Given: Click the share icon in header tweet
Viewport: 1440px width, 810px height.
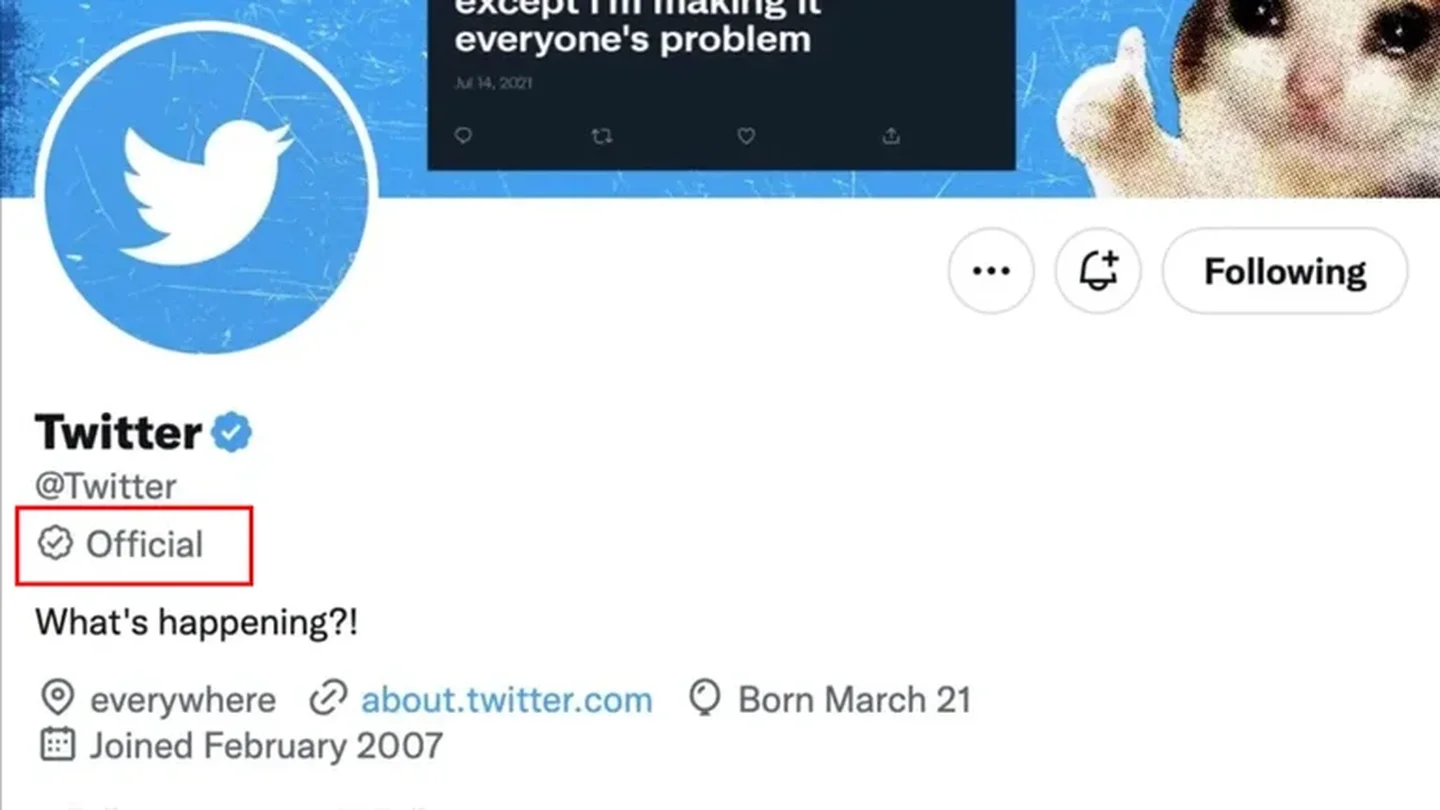Looking at the screenshot, I should [x=891, y=136].
